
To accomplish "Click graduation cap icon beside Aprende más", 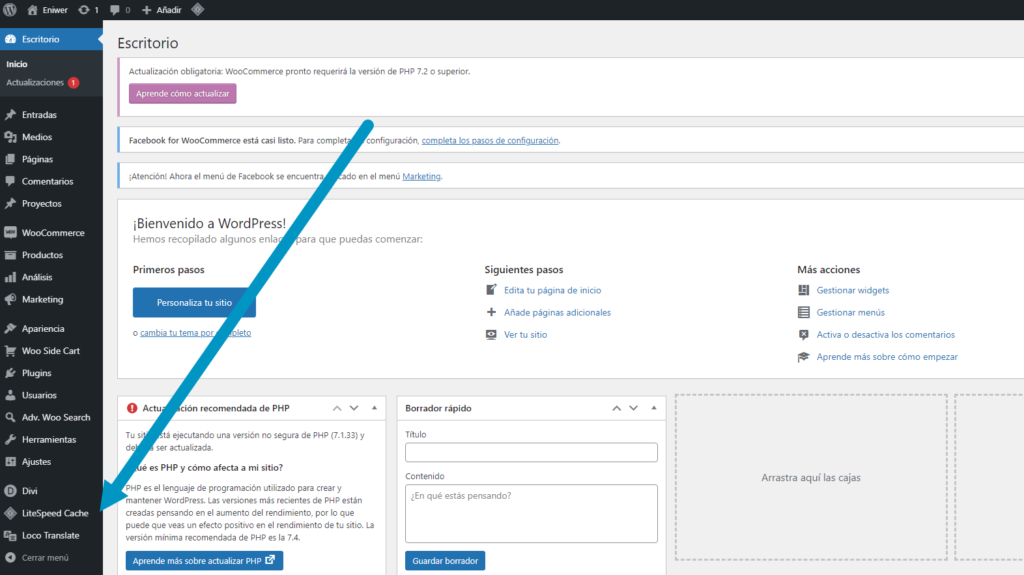I will point(803,357).
